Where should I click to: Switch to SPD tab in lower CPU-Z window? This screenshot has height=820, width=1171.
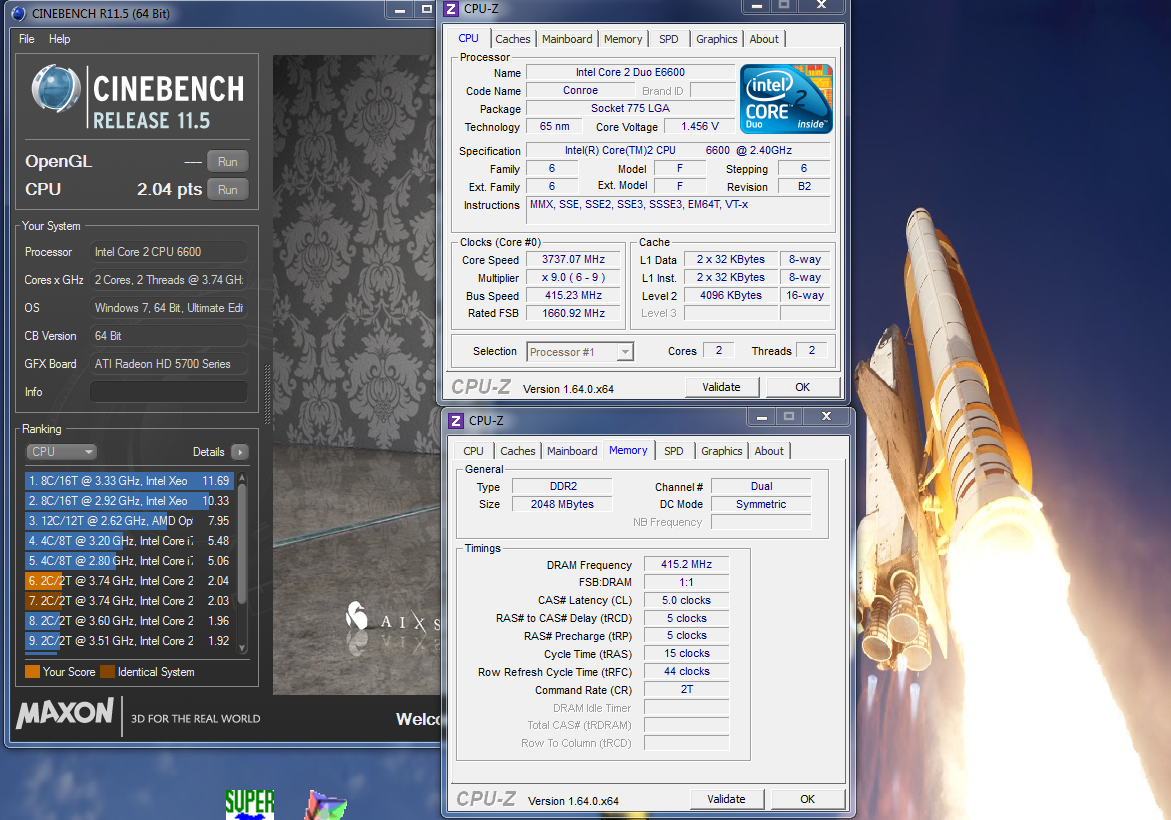(x=674, y=451)
